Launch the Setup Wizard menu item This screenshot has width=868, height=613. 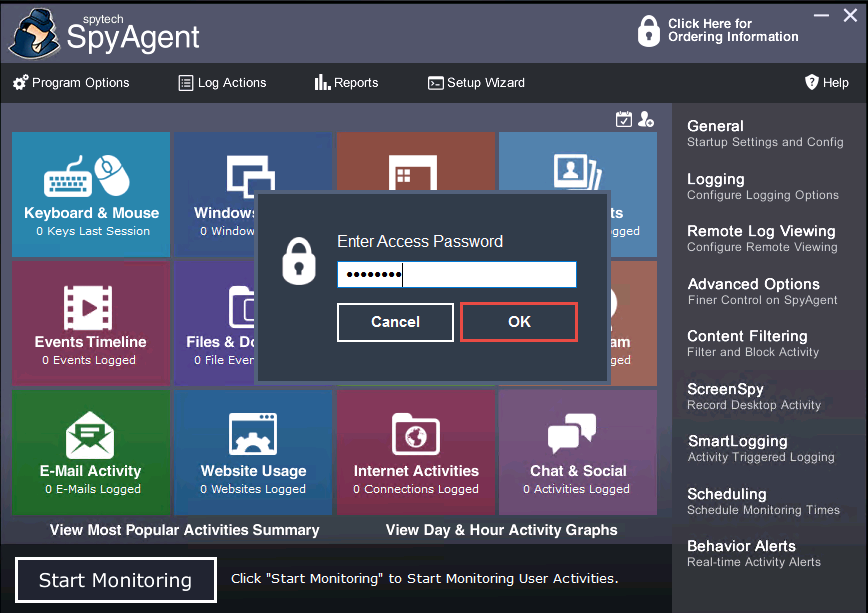[477, 83]
